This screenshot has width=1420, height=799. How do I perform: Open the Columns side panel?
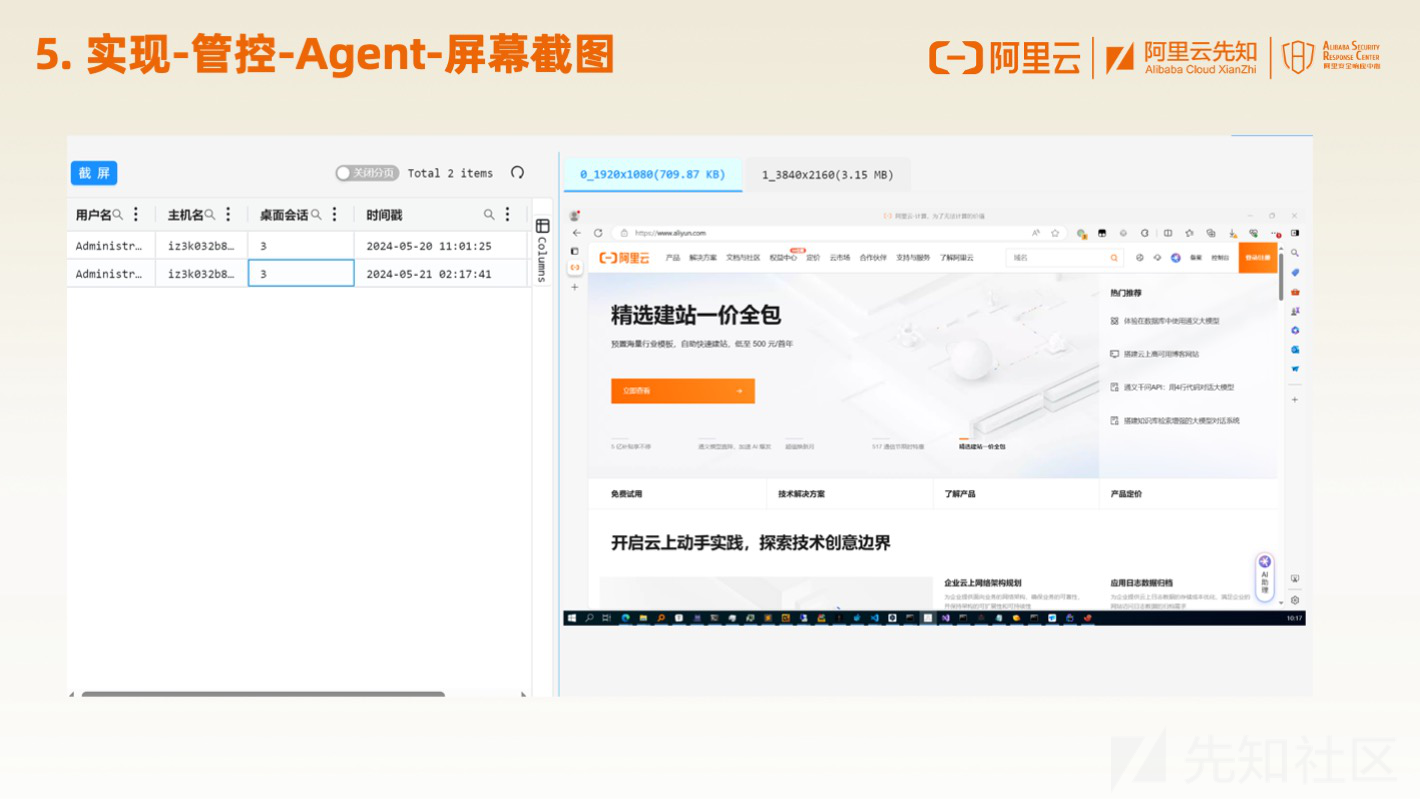point(542,250)
